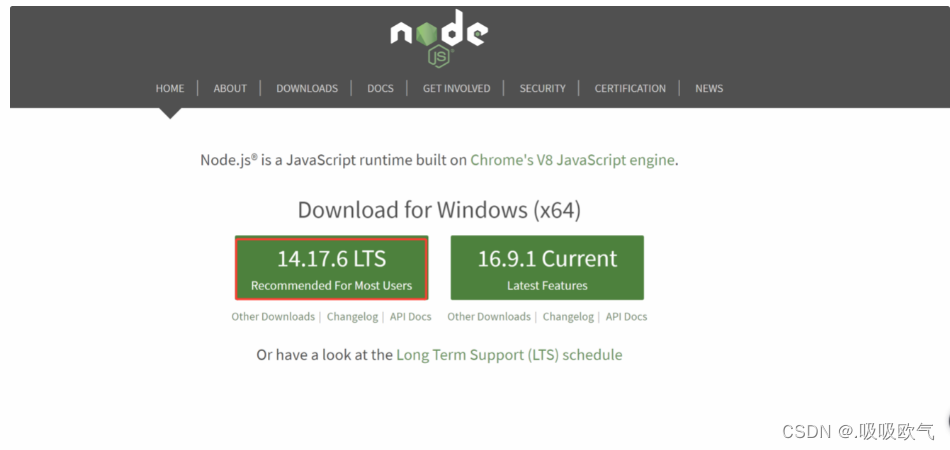Go to the ABOUT page
950x450 pixels.
coord(230,88)
